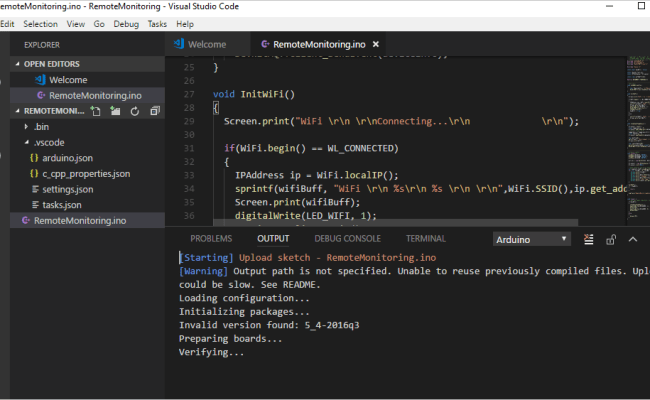
Task: Select RemoteMonitoring.ino at the workspace root
Action: point(87,221)
